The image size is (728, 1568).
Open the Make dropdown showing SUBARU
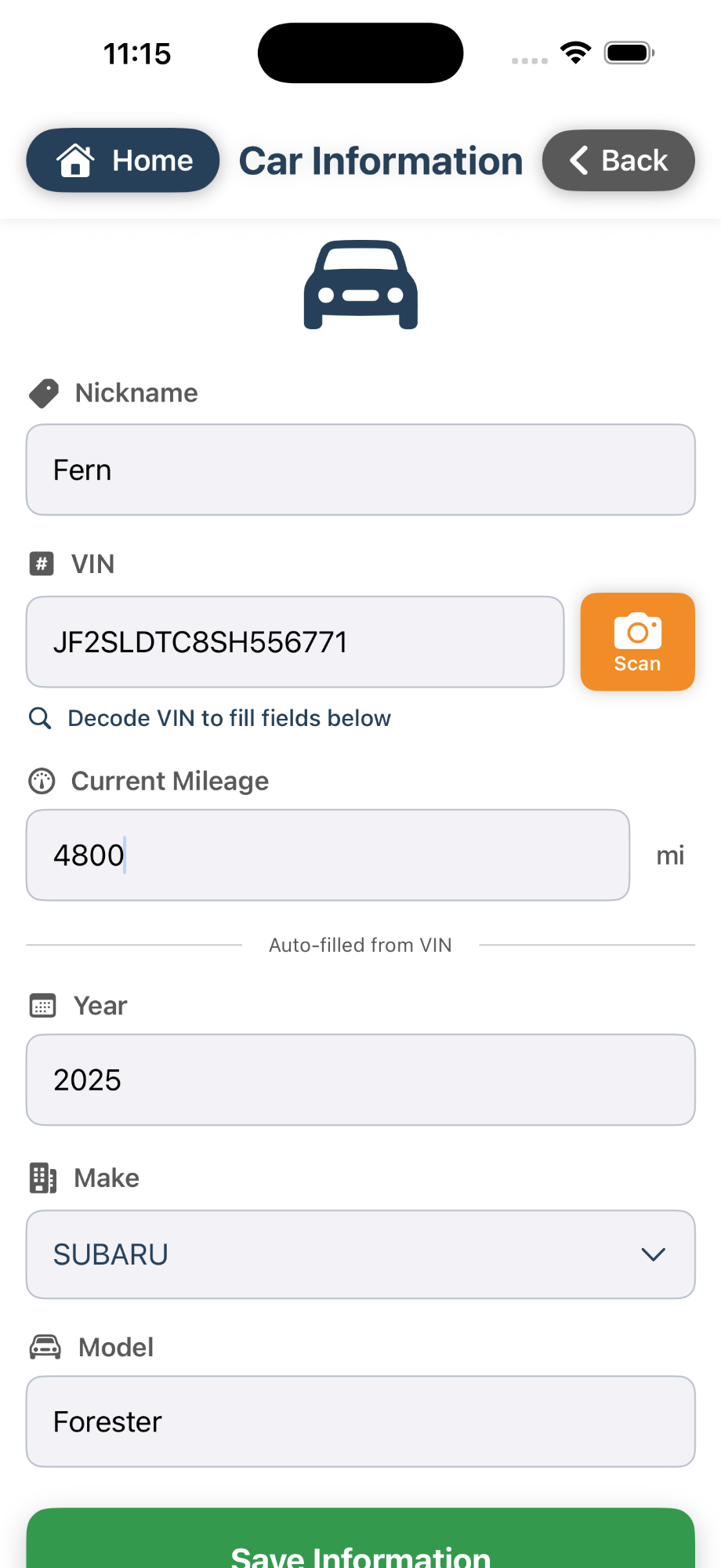click(x=340, y=1254)
